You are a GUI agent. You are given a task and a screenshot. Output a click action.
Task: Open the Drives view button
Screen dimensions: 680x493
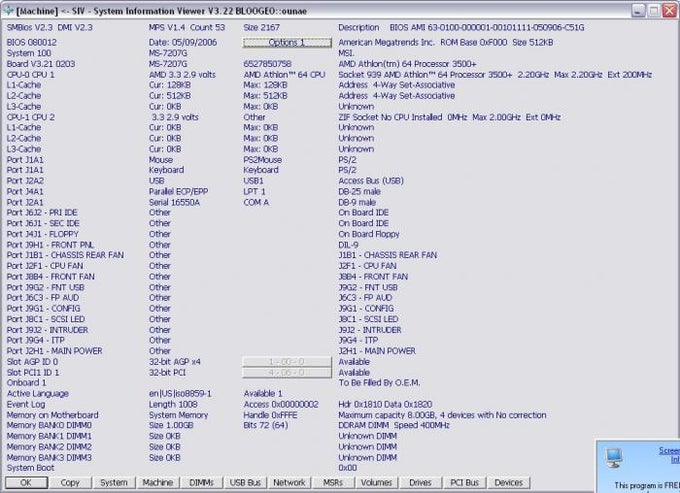tap(421, 483)
